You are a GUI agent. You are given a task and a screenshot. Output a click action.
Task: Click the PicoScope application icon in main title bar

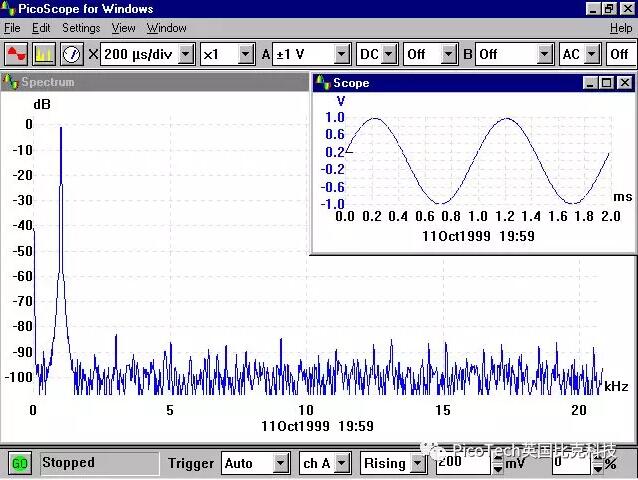pyautogui.click(x=10, y=9)
